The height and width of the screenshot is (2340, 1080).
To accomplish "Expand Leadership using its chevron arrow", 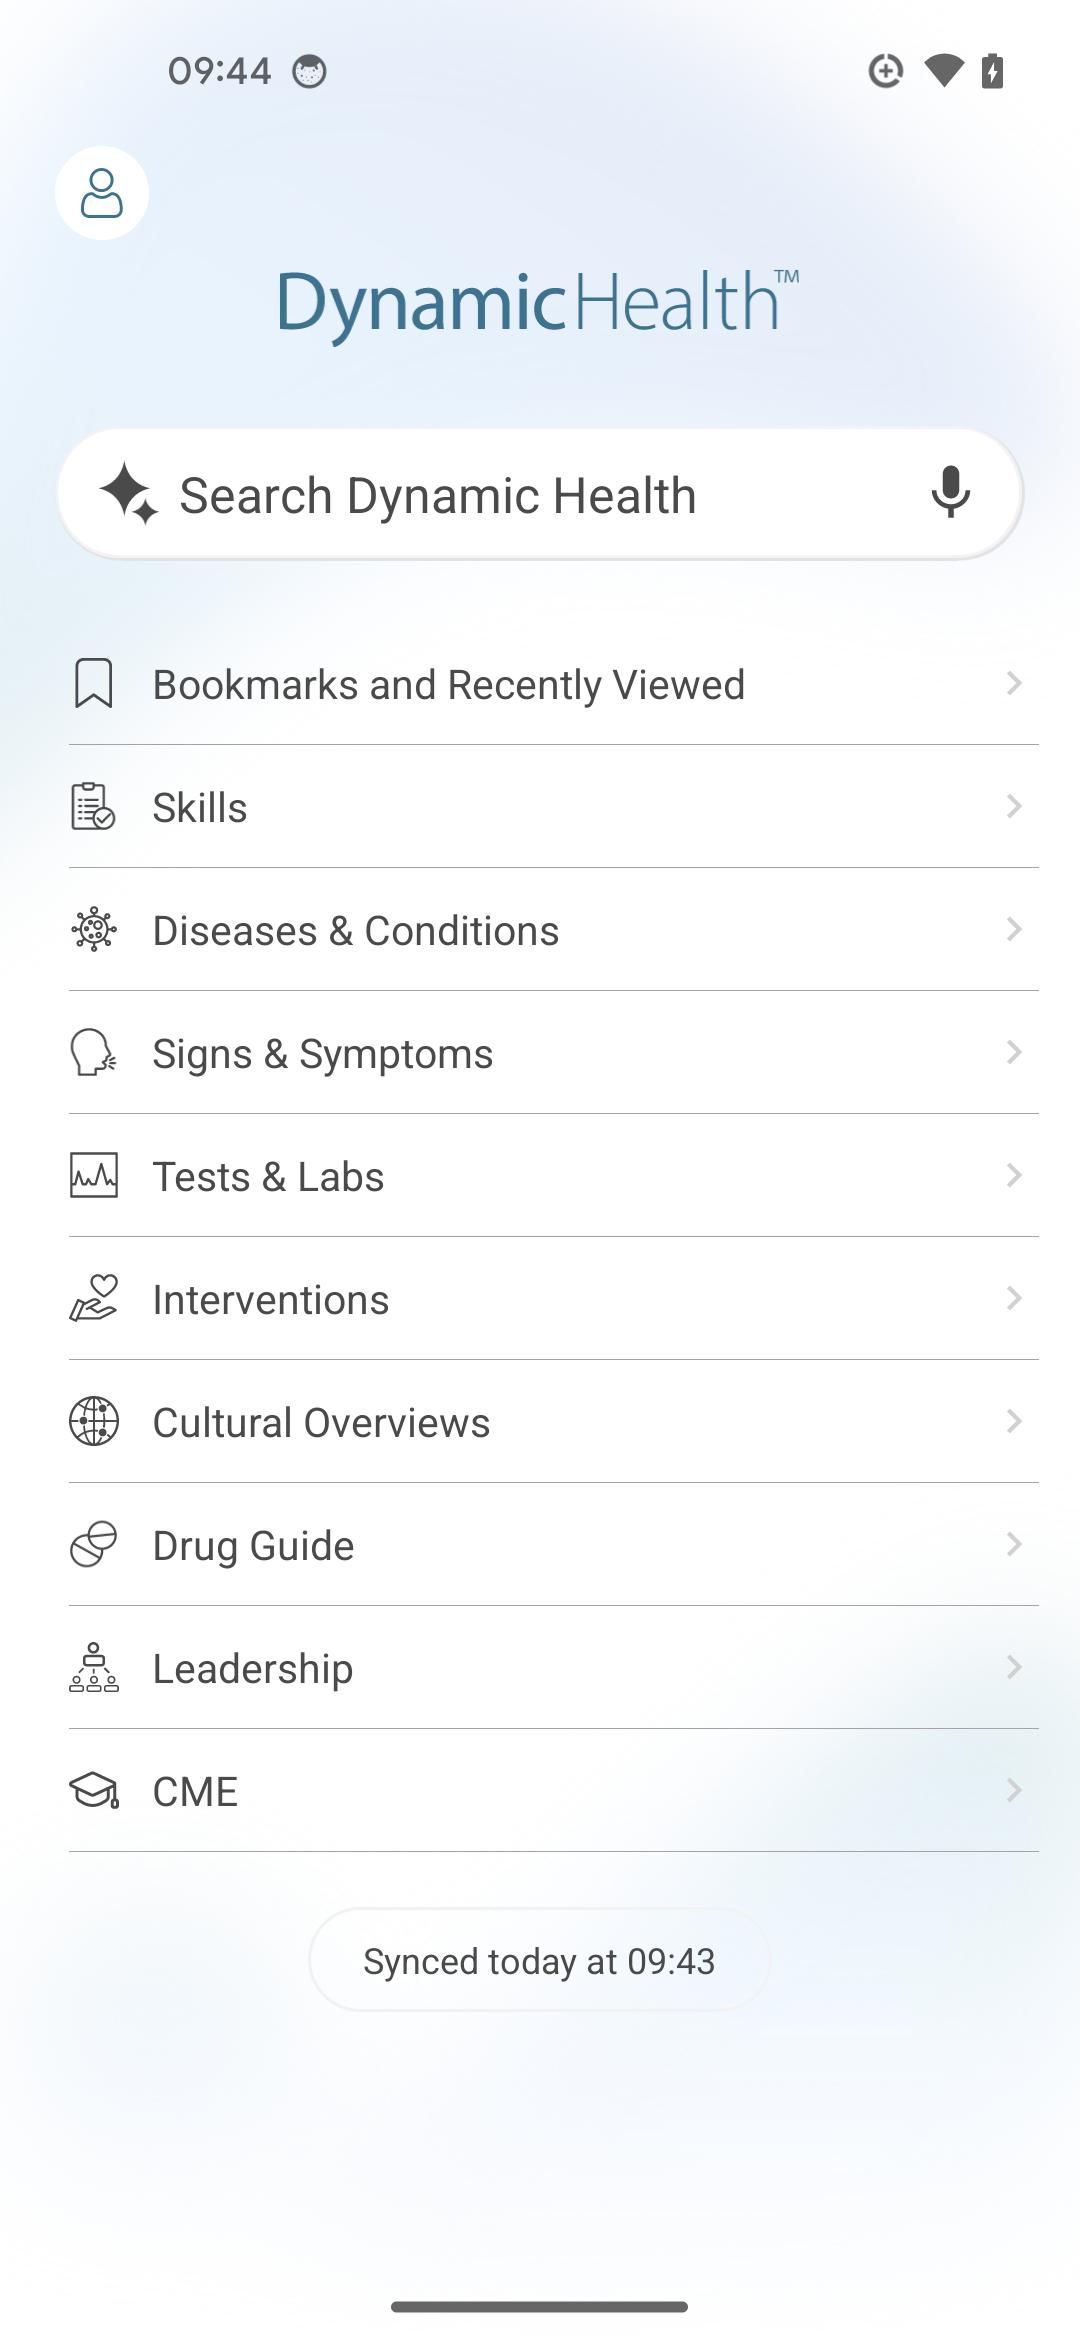I will 1014,1668.
